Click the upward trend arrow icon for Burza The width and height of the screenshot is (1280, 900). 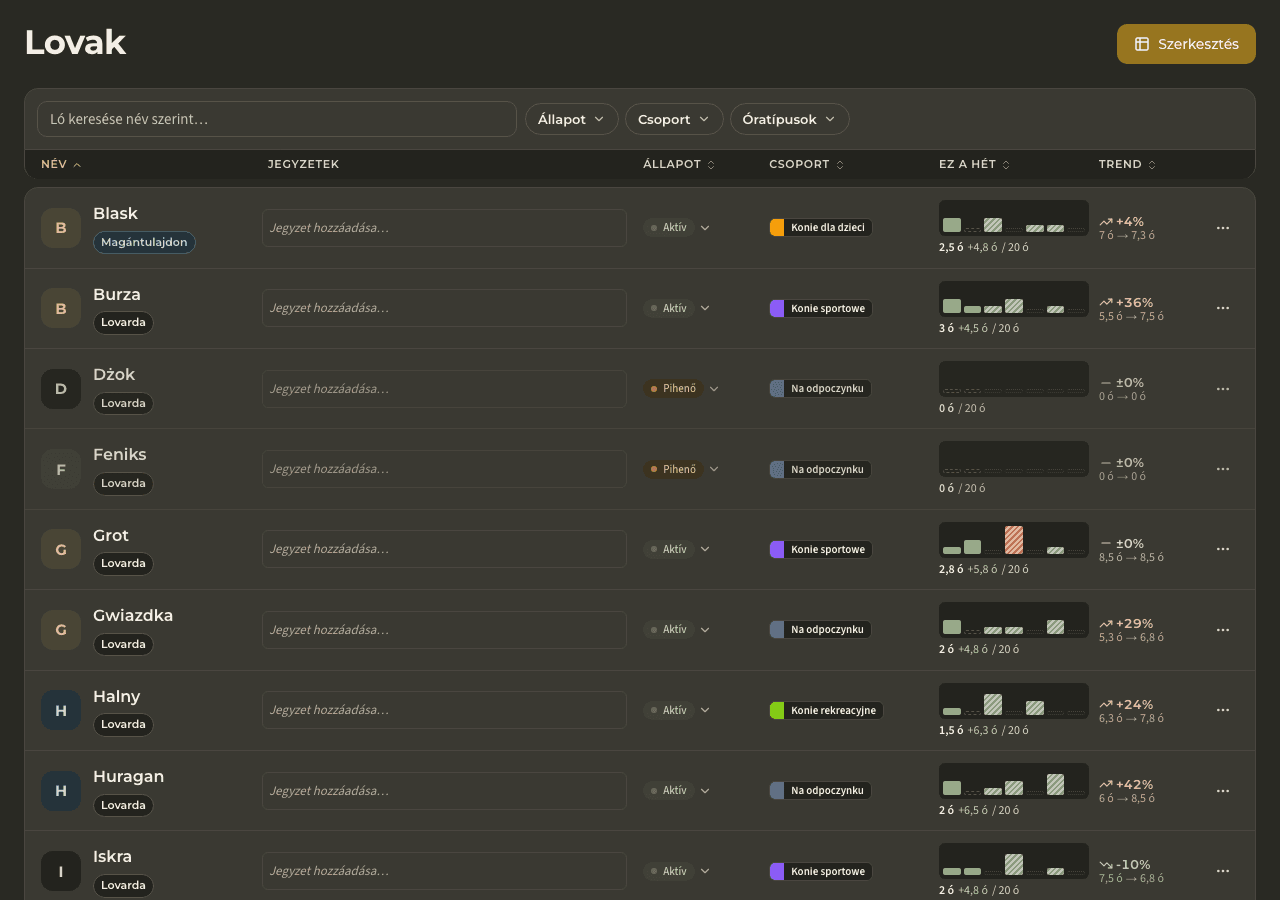coord(1106,302)
